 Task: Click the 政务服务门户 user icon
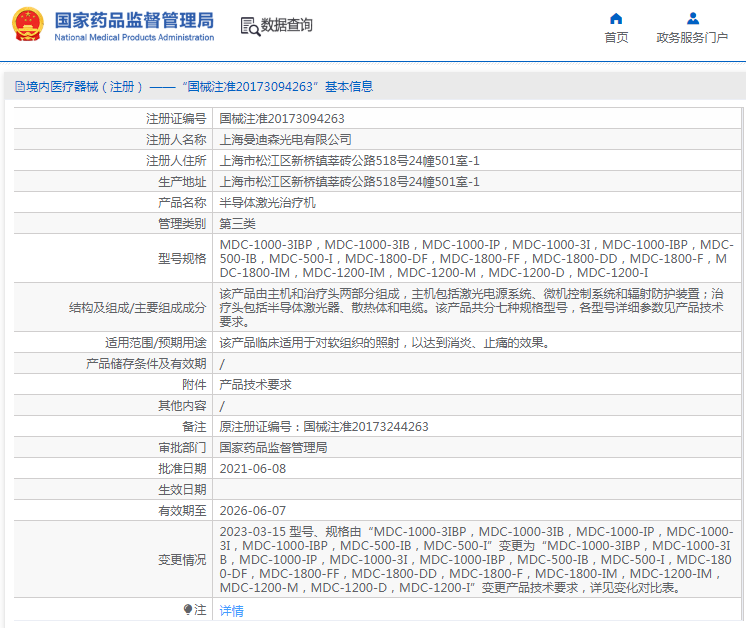click(x=693, y=19)
